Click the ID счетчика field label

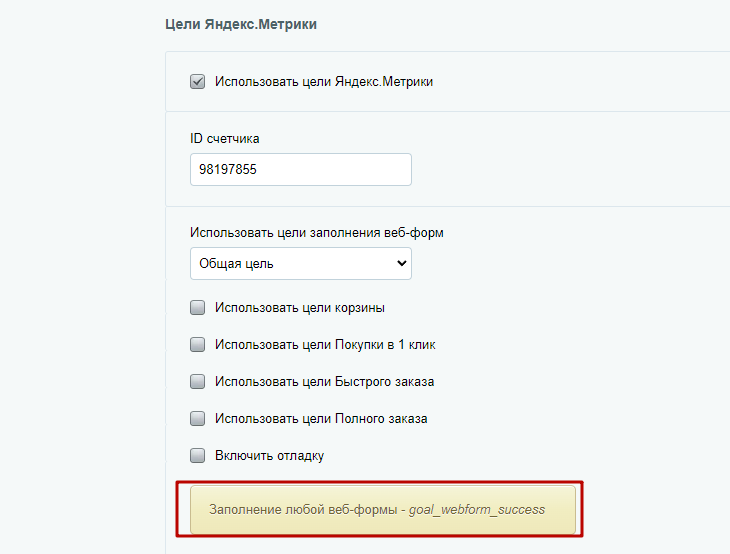pyautogui.click(x=224, y=139)
